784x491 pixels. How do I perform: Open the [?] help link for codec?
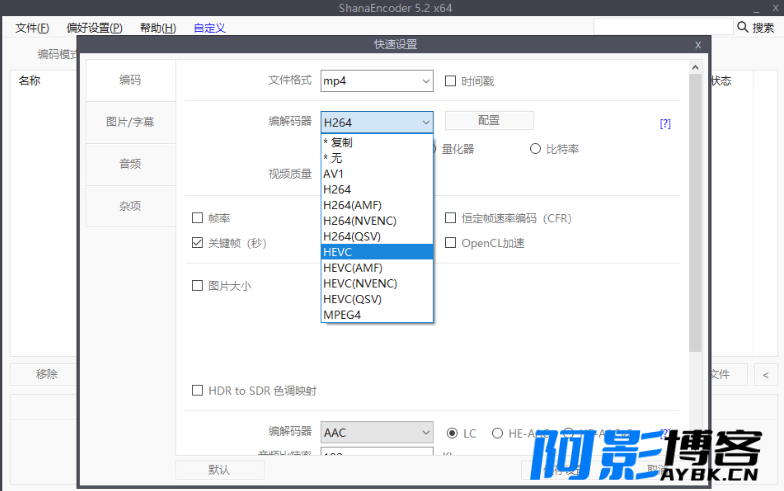(x=665, y=124)
